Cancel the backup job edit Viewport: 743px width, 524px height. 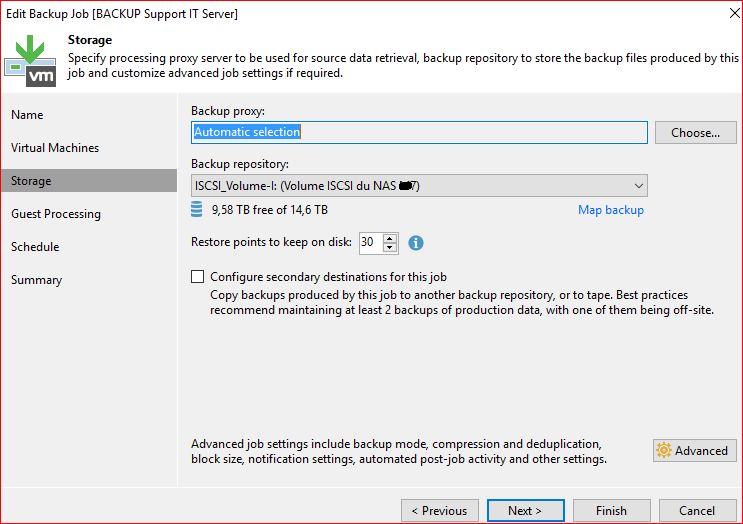pyautogui.click(x=697, y=510)
